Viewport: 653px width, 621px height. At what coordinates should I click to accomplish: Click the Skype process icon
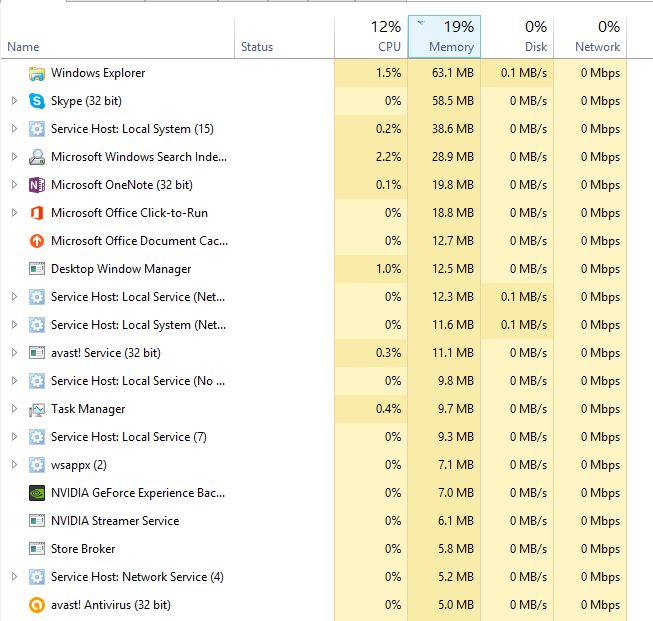tap(37, 101)
